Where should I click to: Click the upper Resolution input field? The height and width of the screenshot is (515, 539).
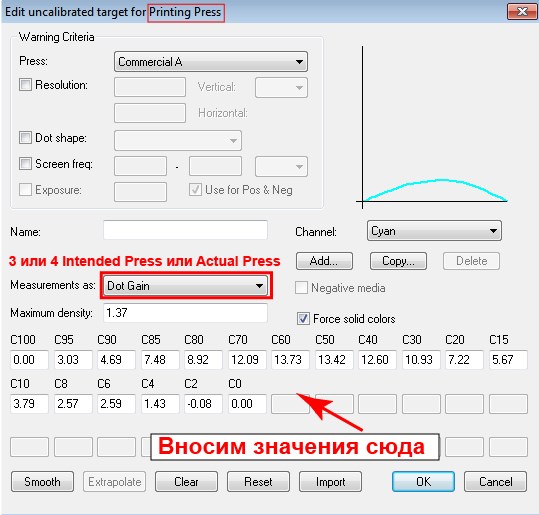[150, 87]
